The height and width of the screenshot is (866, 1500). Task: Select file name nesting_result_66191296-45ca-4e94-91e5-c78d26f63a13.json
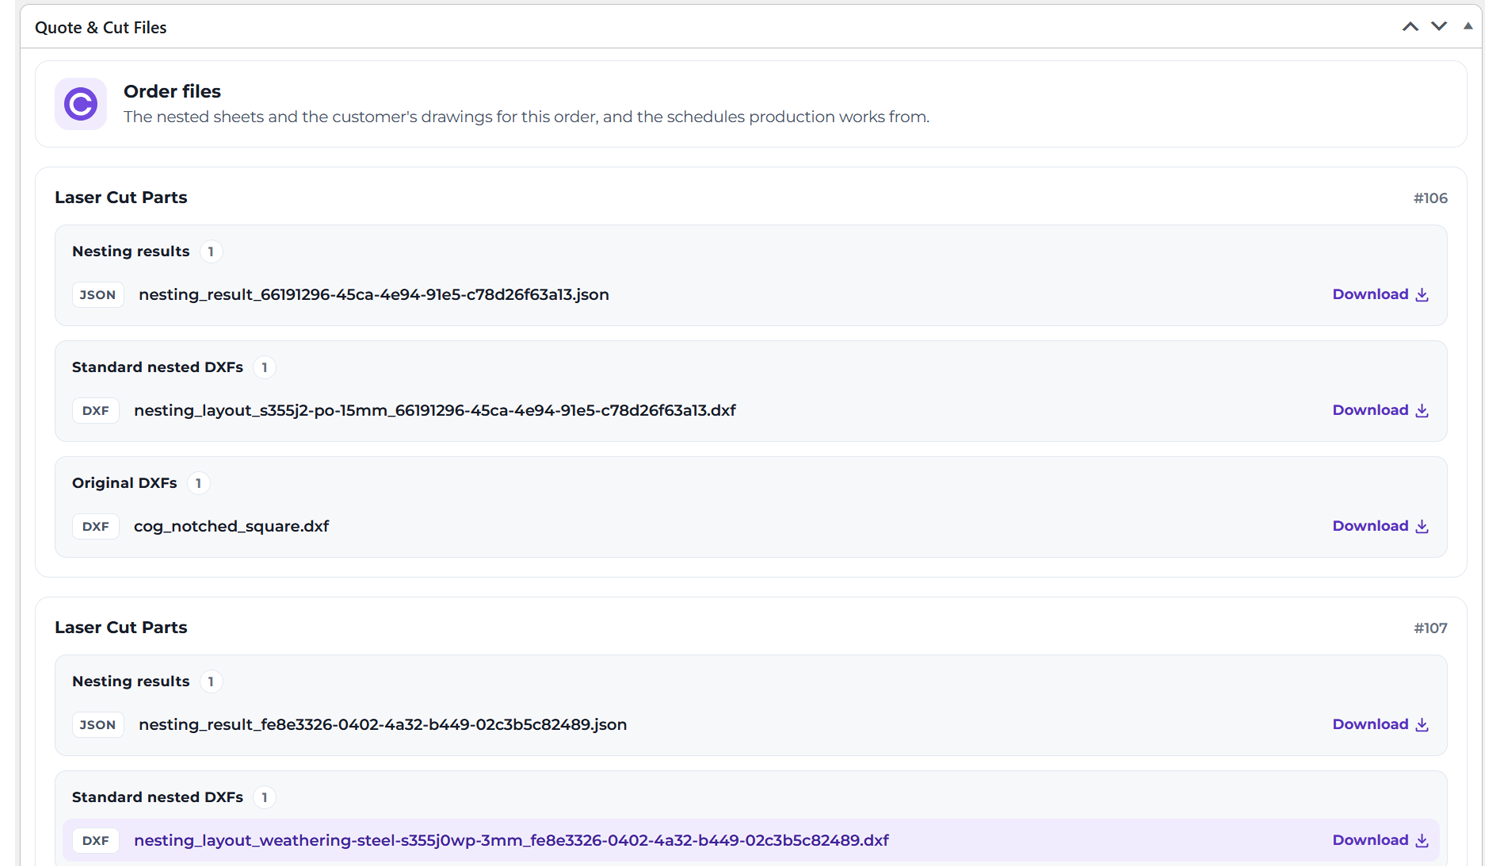pos(374,295)
